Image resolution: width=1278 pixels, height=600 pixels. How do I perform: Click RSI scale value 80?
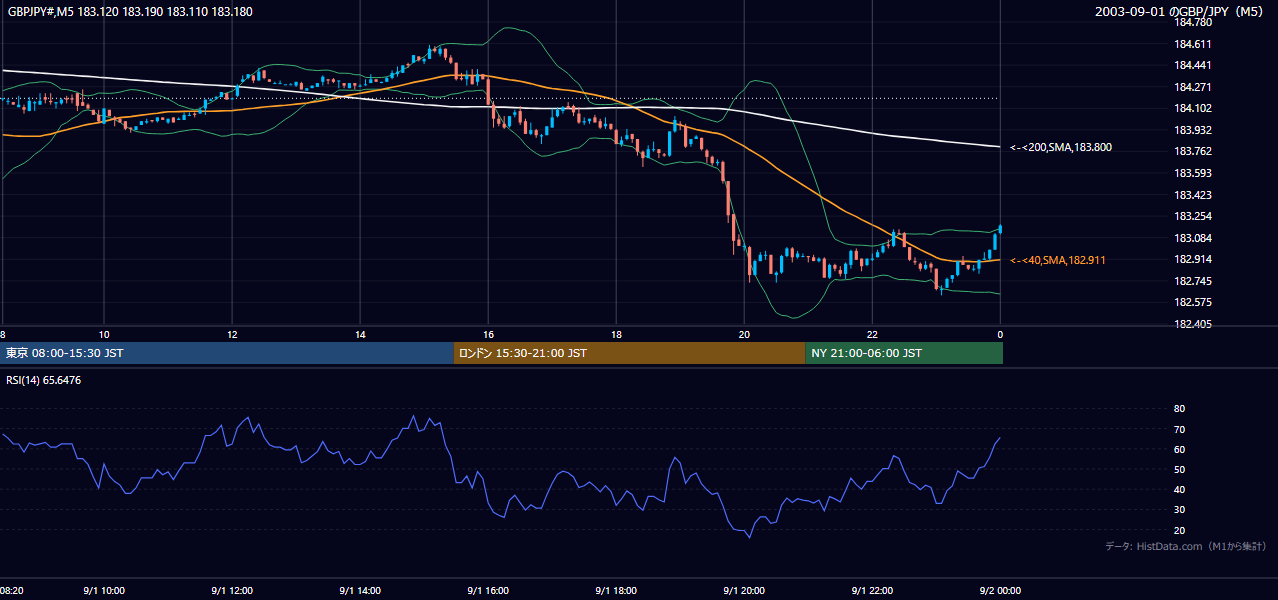1179,409
